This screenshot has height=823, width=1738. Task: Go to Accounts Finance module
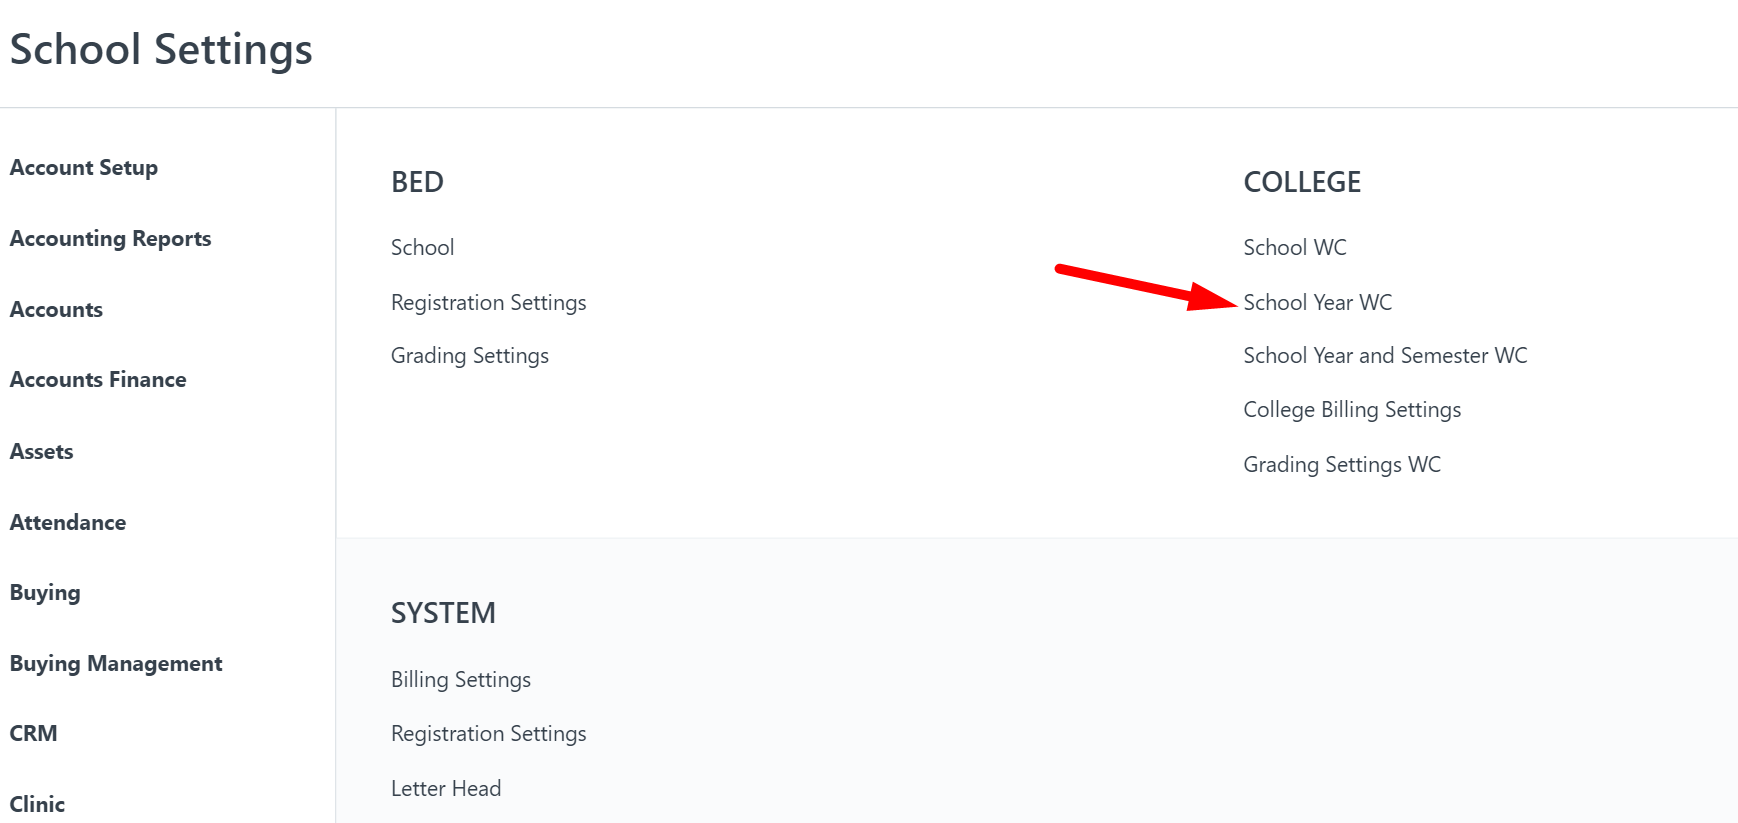pos(98,380)
